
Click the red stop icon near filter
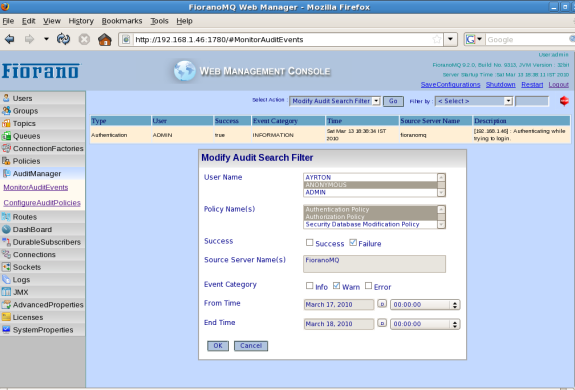point(564,100)
